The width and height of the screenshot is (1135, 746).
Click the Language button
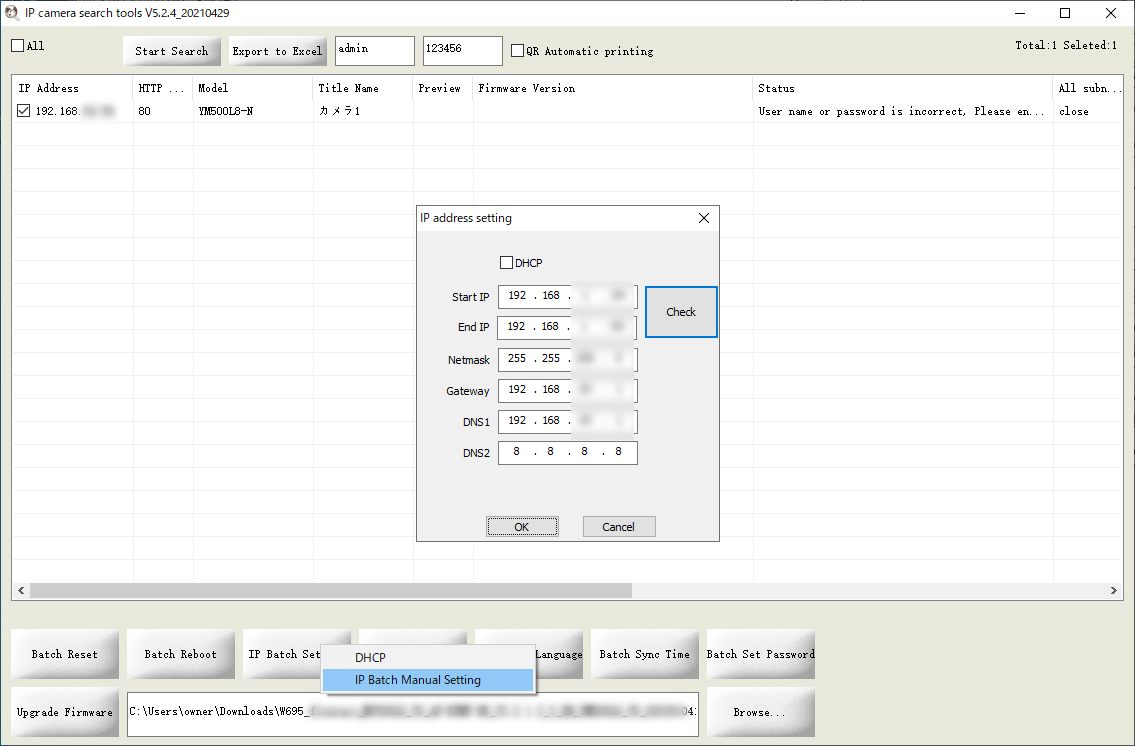click(559, 654)
